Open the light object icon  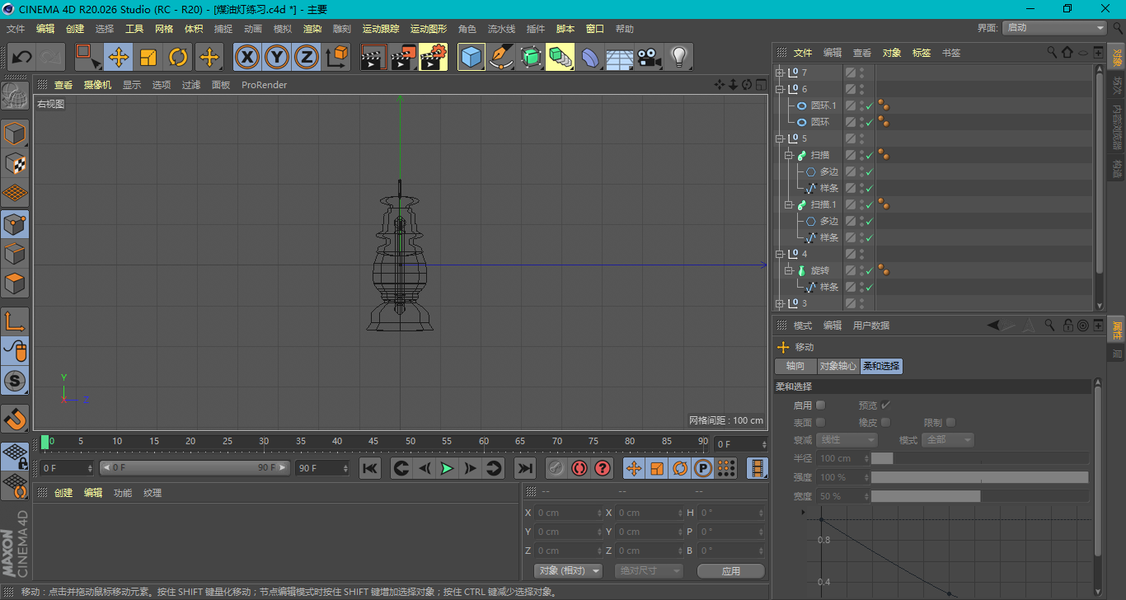(679, 57)
